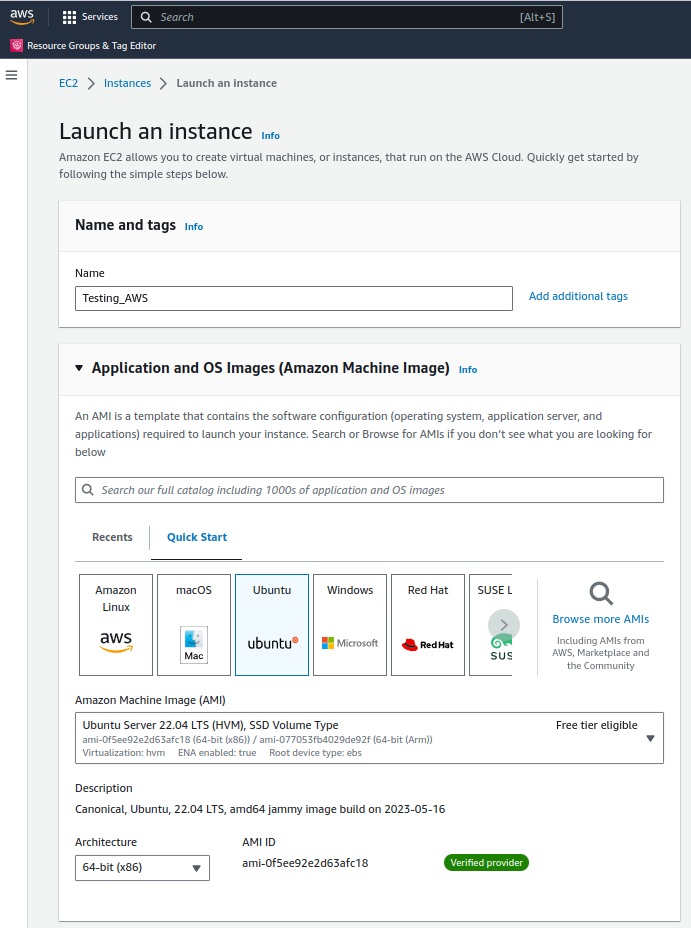This screenshot has height=928, width=691.
Task: Click Resource Groups & Tag Editor icon
Action: 17,46
